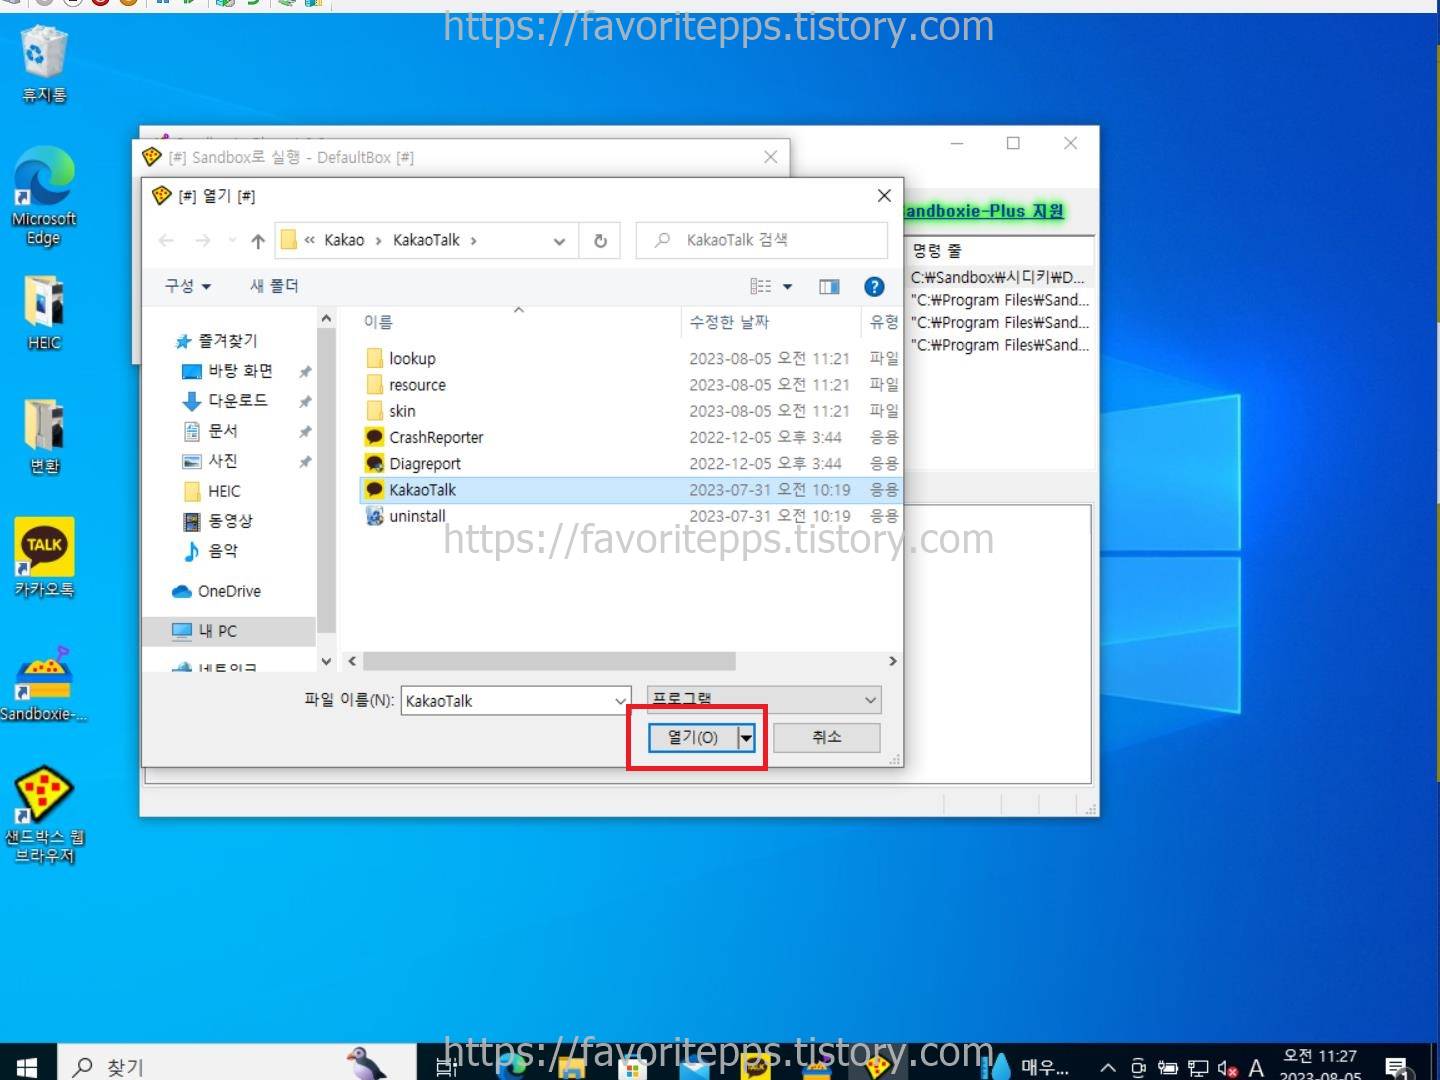Open the 열기 button split arrow
The width and height of the screenshot is (1440, 1080).
point(746,737)
